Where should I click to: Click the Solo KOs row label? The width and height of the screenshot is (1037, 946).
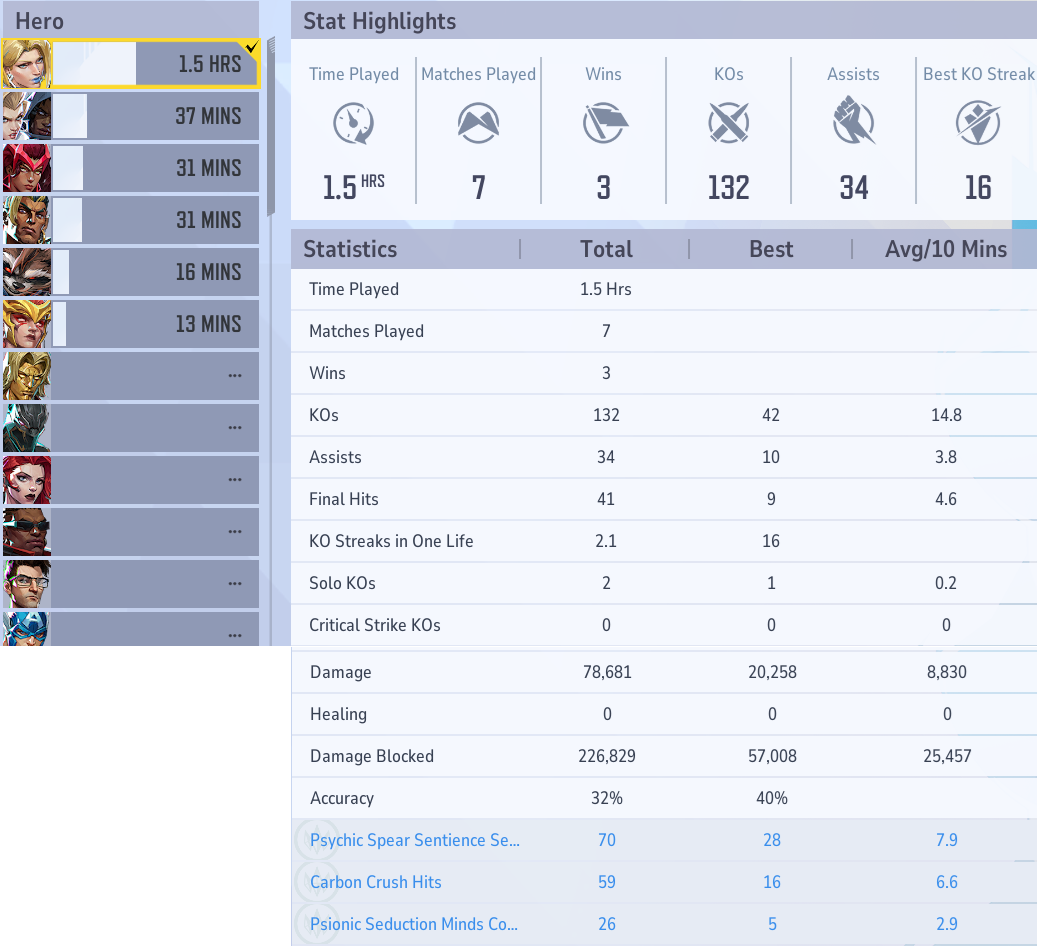342,583
